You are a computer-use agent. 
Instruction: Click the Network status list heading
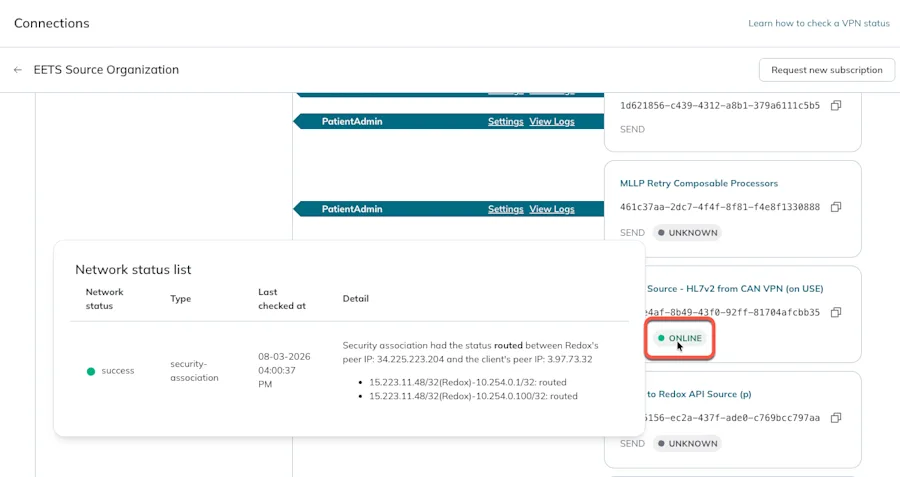click(133, 270)
